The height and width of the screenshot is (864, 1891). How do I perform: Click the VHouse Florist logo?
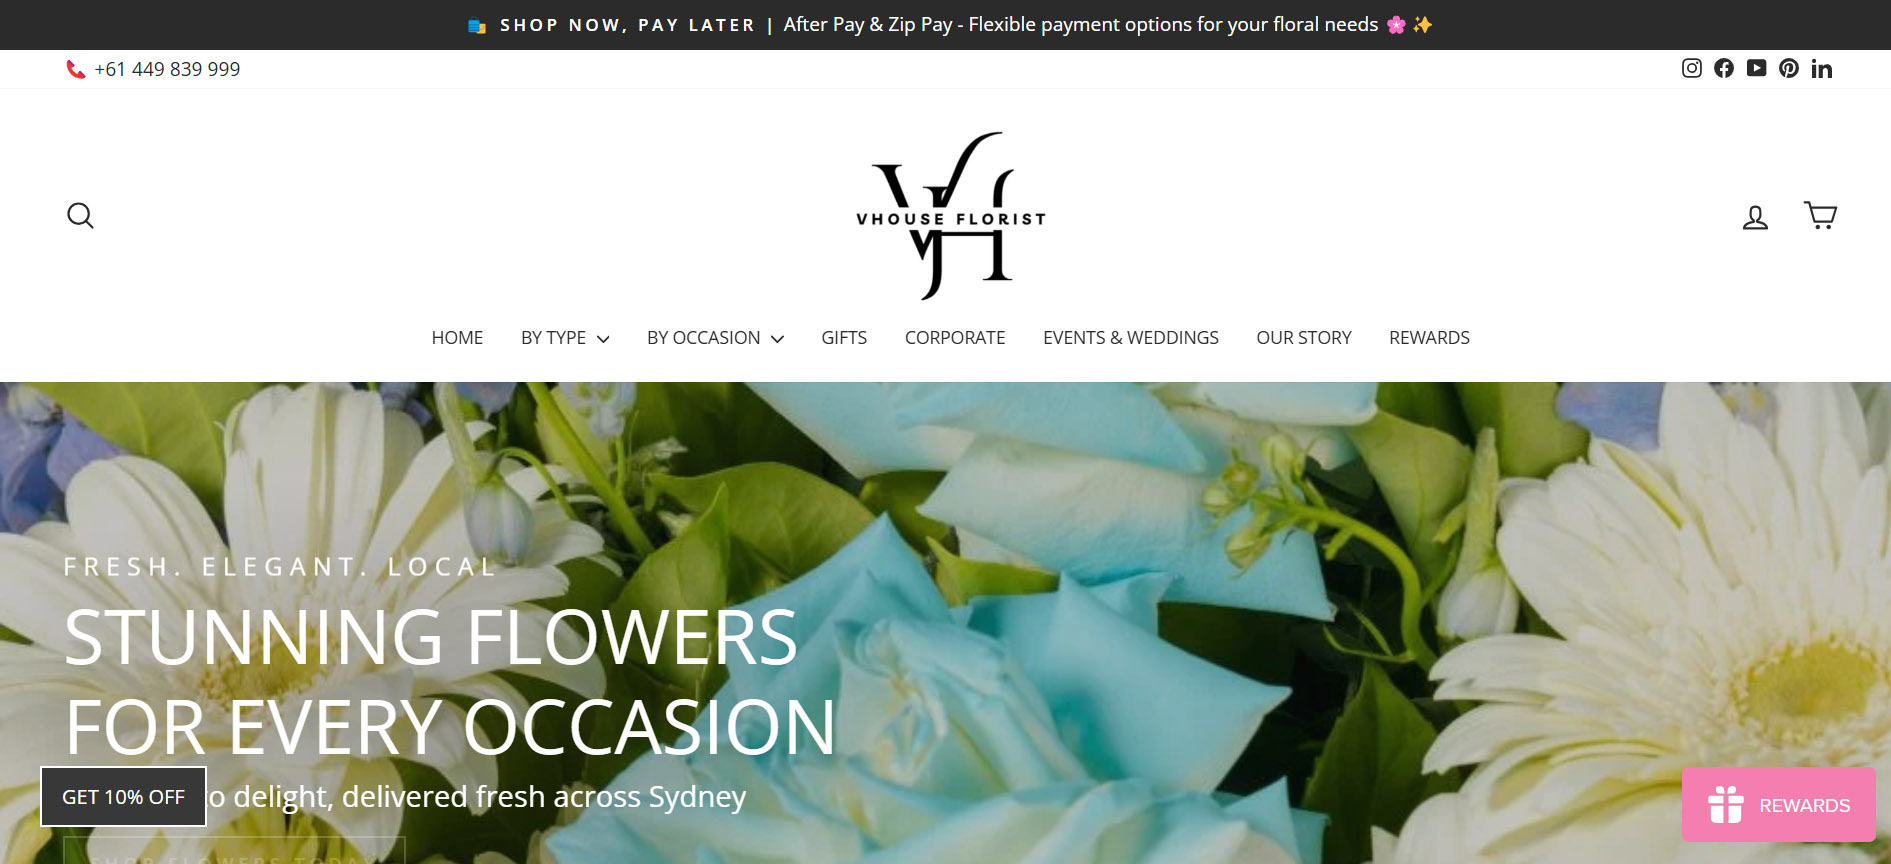pyautogui.click(x=950, y=215)
